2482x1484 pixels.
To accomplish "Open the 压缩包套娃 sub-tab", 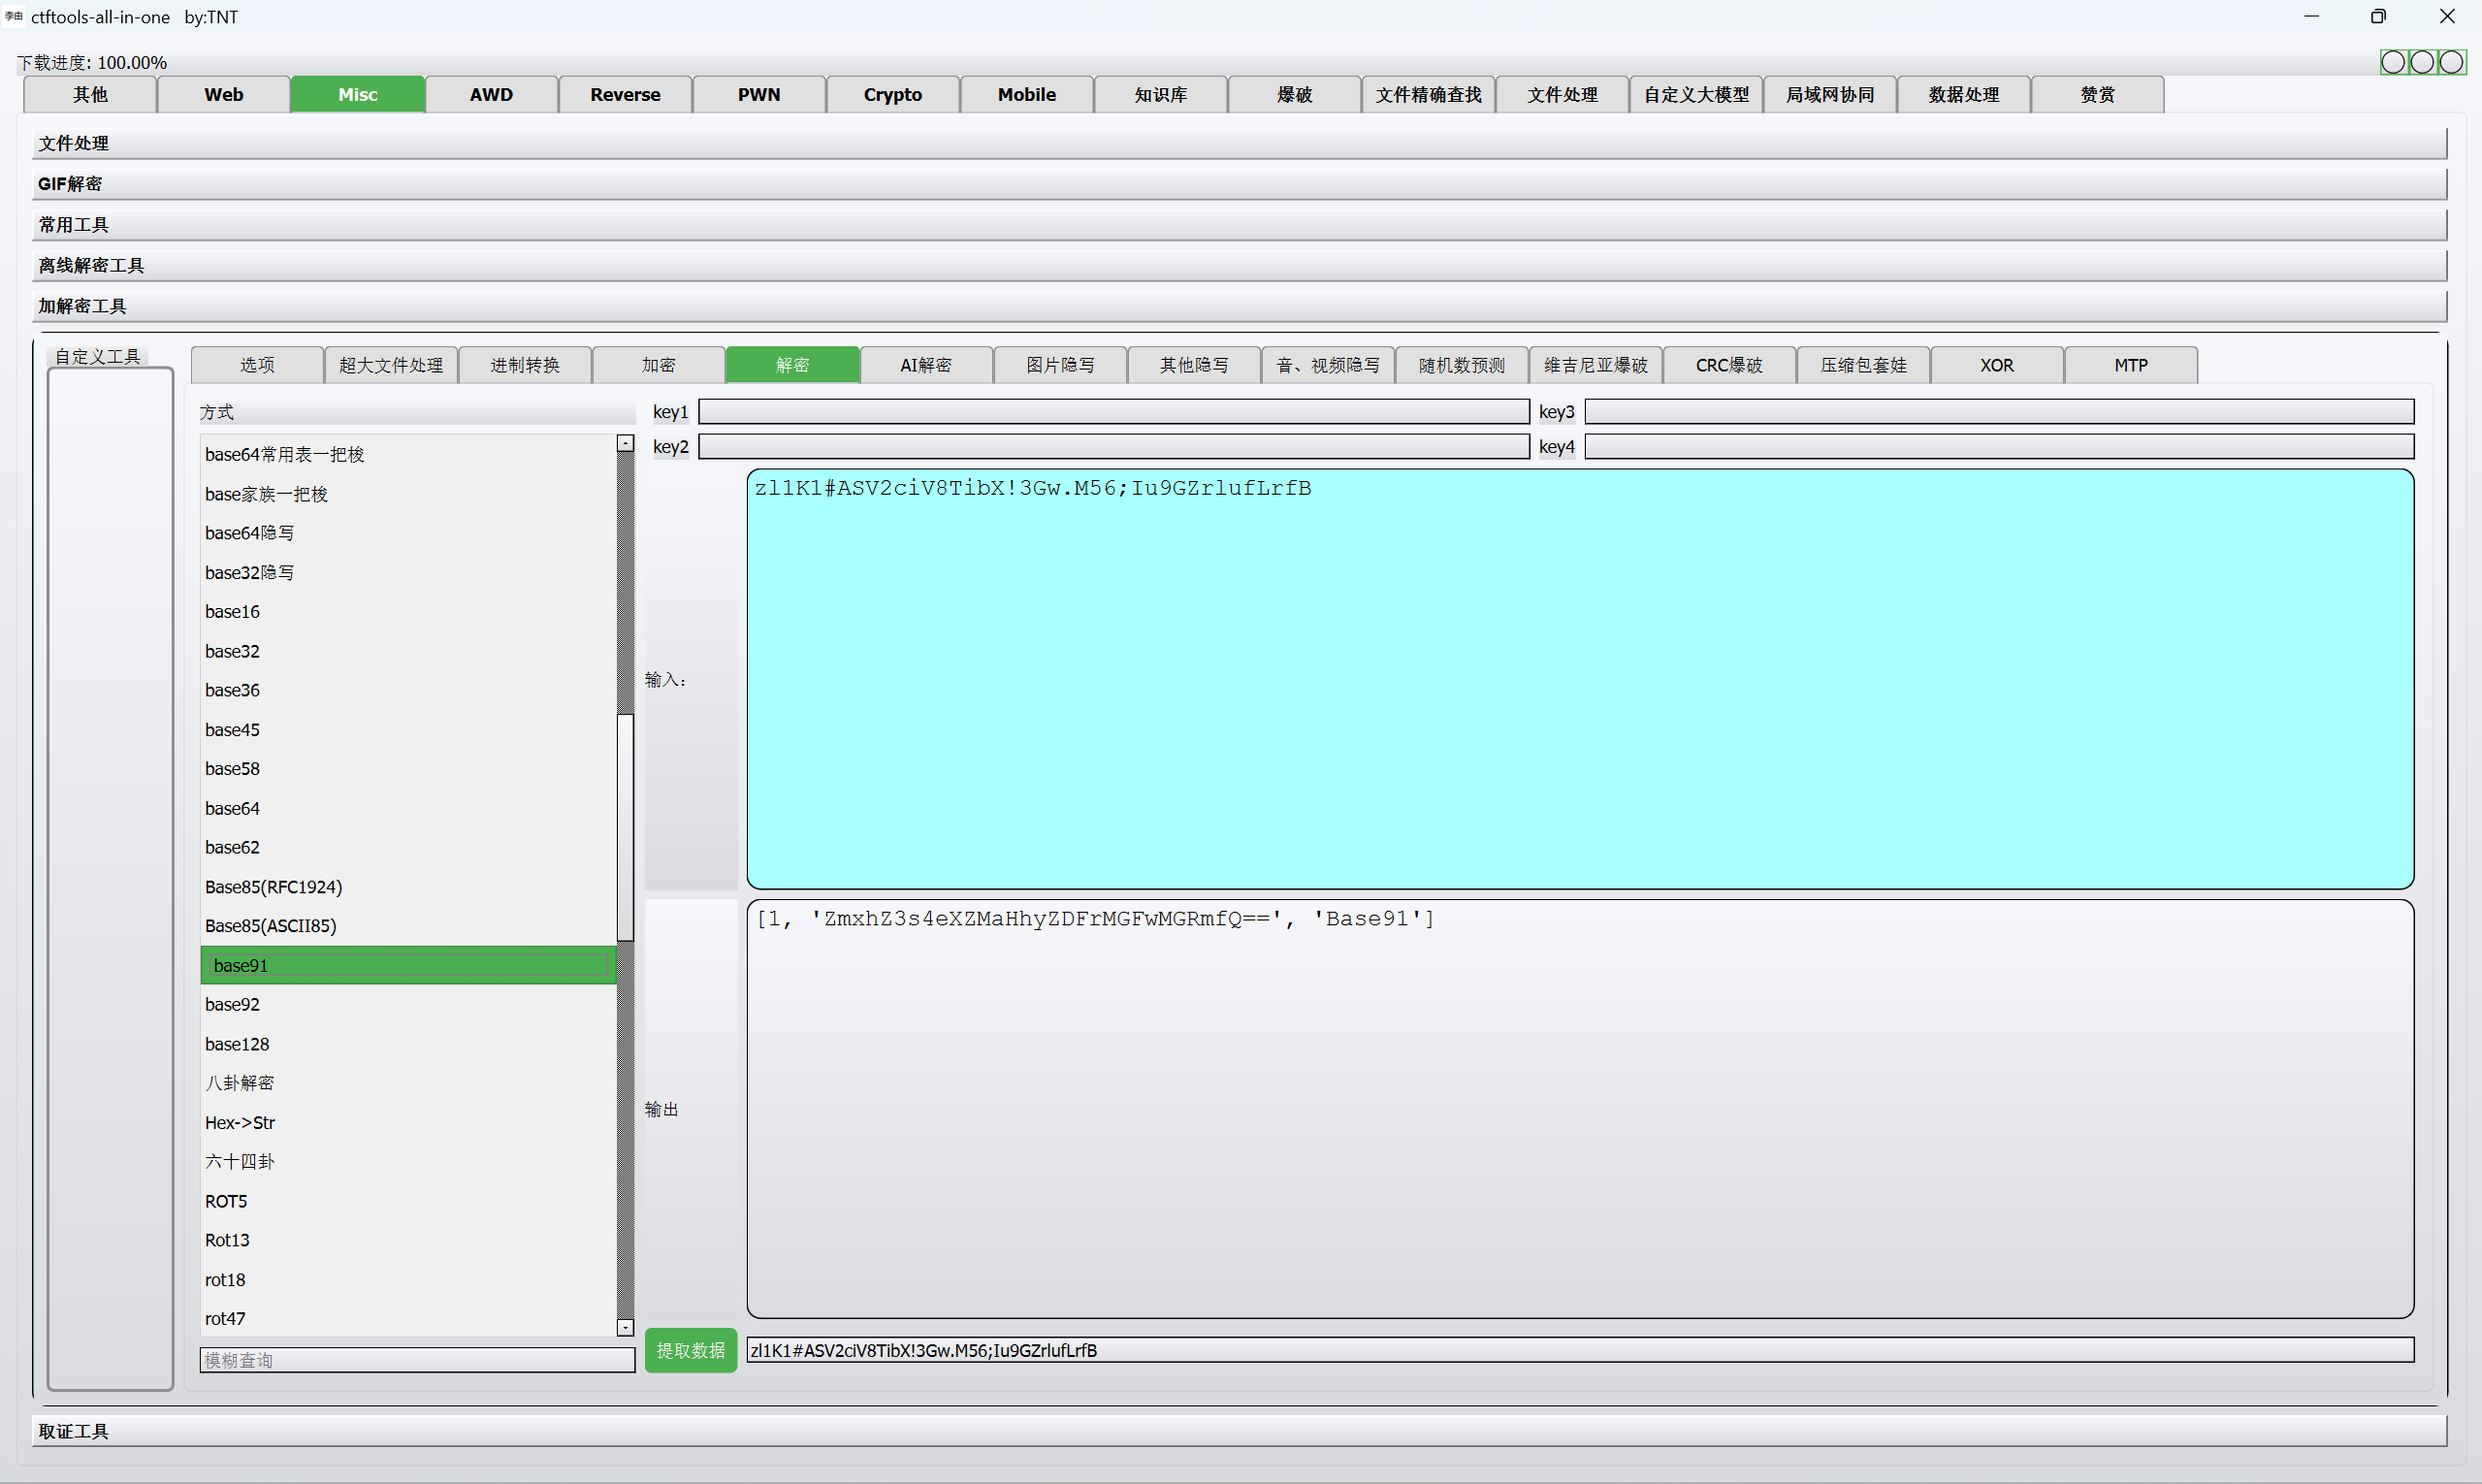I will click(1863, 365).
